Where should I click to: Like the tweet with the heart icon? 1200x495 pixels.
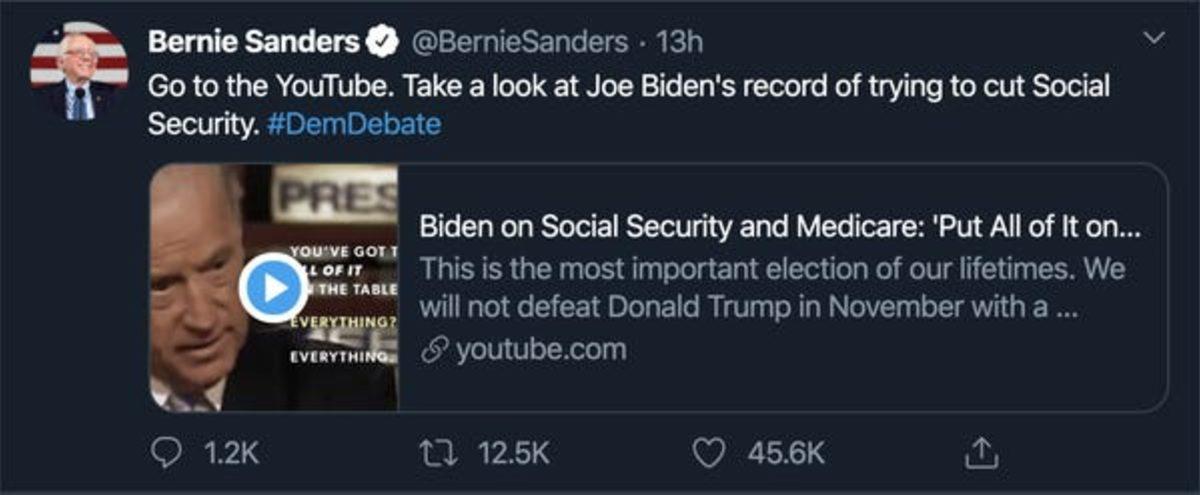coord(709,453)
